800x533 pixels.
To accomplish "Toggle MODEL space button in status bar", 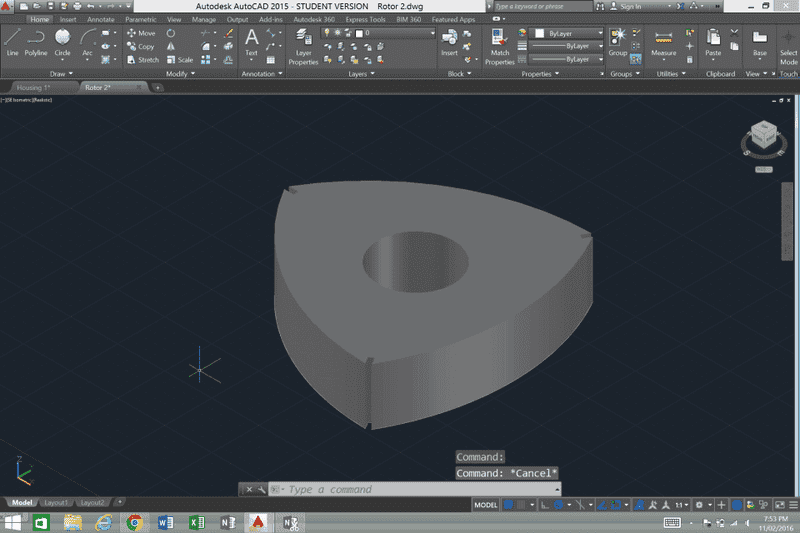I will pyautogui.click(x=486, y=505).
